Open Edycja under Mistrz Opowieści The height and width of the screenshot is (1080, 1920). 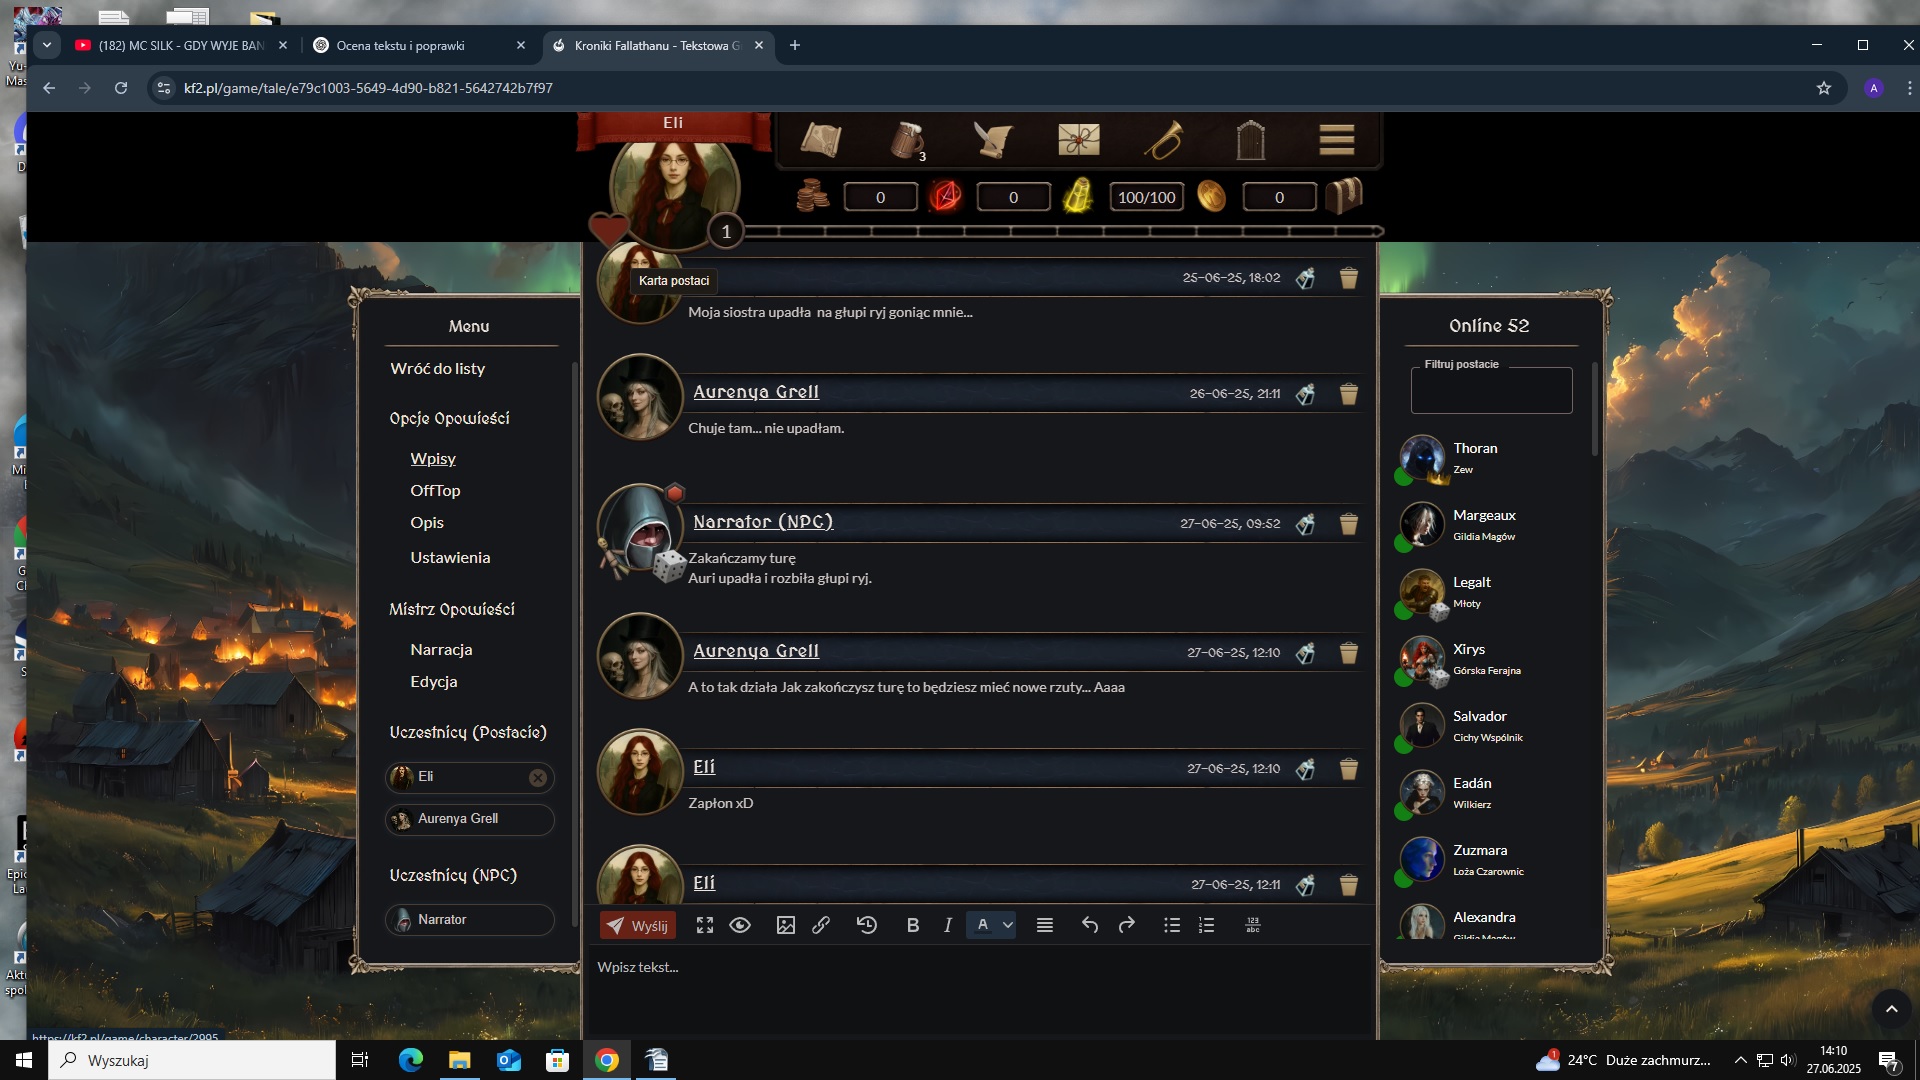(433, 682)
